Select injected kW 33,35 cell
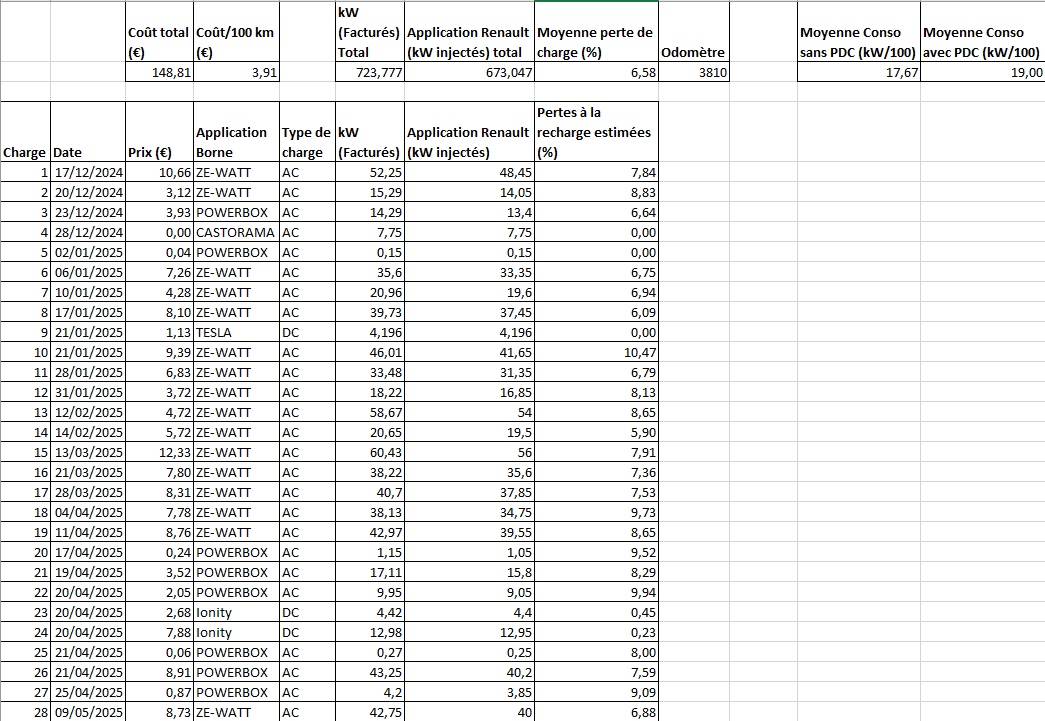 [469, 272]
